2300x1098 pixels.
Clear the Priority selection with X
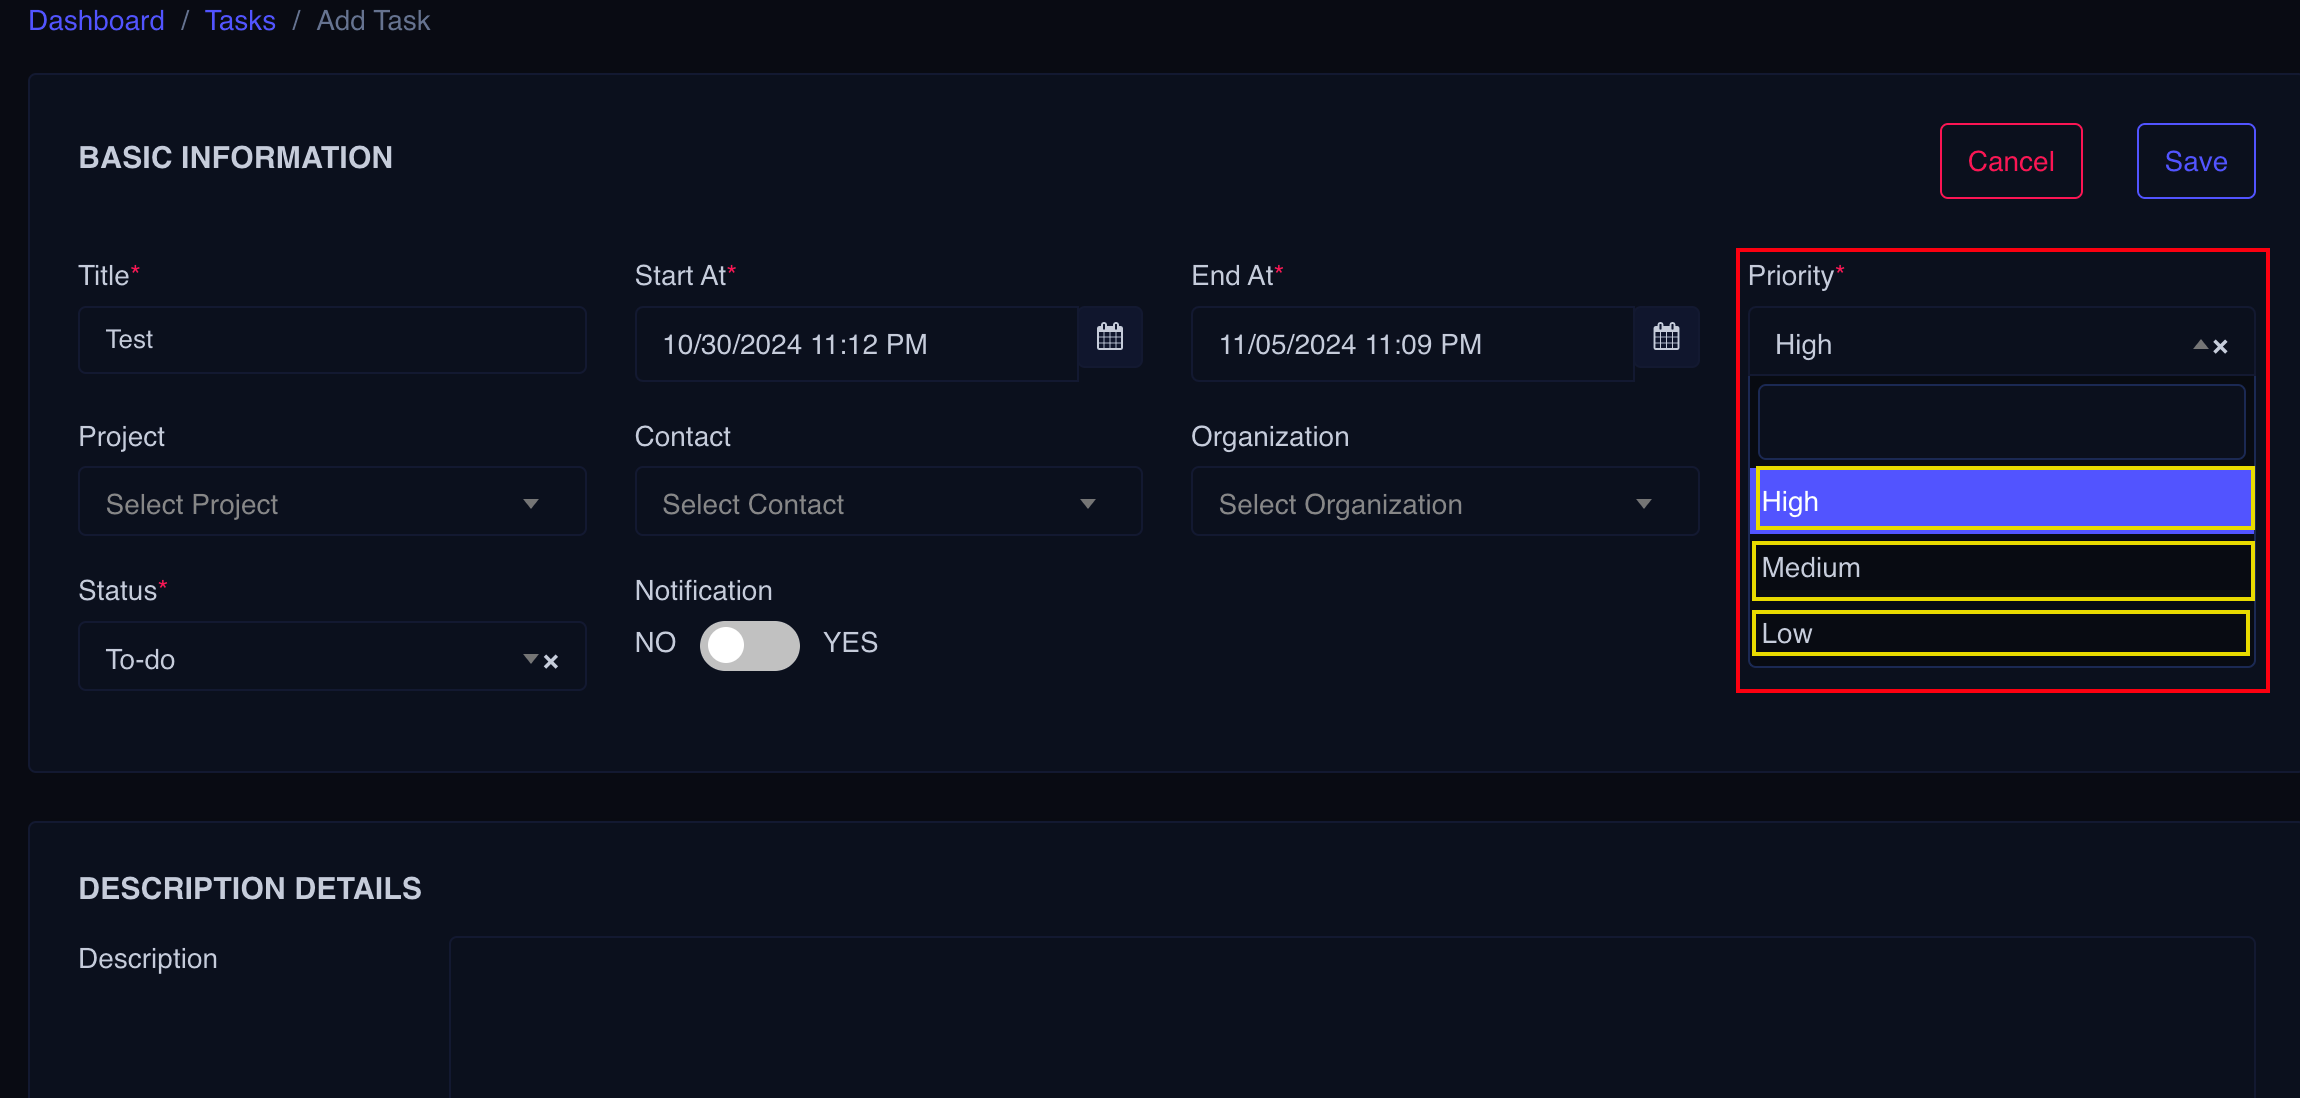tap(2220, 347)
